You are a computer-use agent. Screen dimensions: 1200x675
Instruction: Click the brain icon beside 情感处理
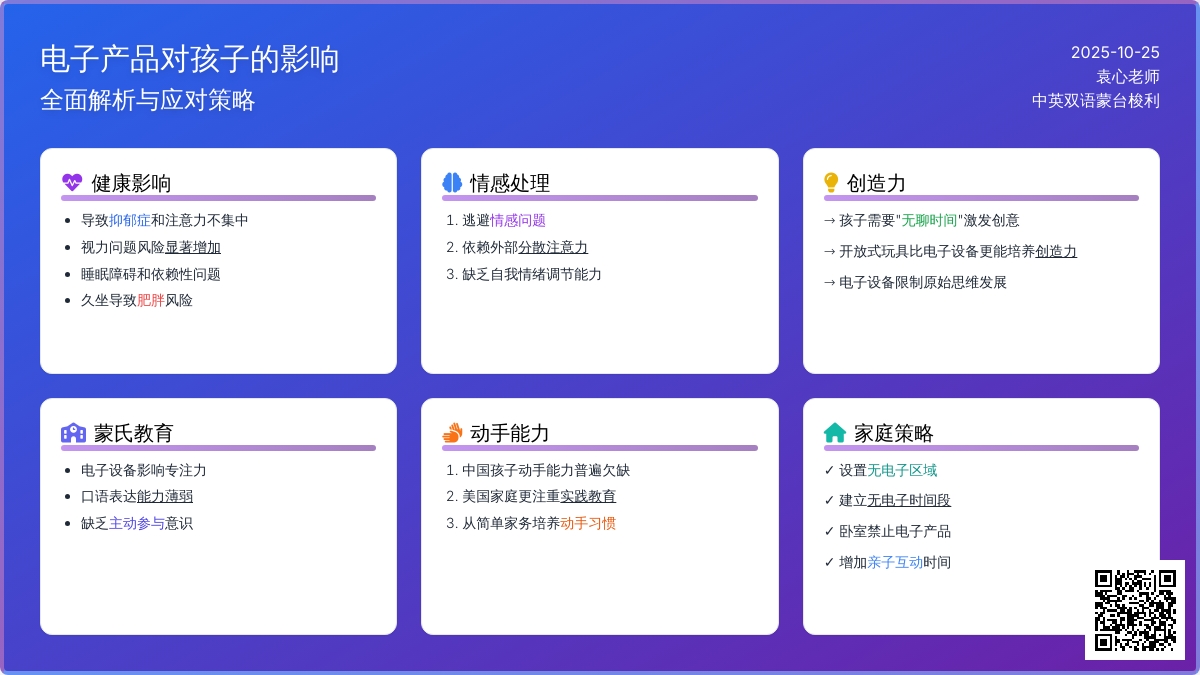453,182
